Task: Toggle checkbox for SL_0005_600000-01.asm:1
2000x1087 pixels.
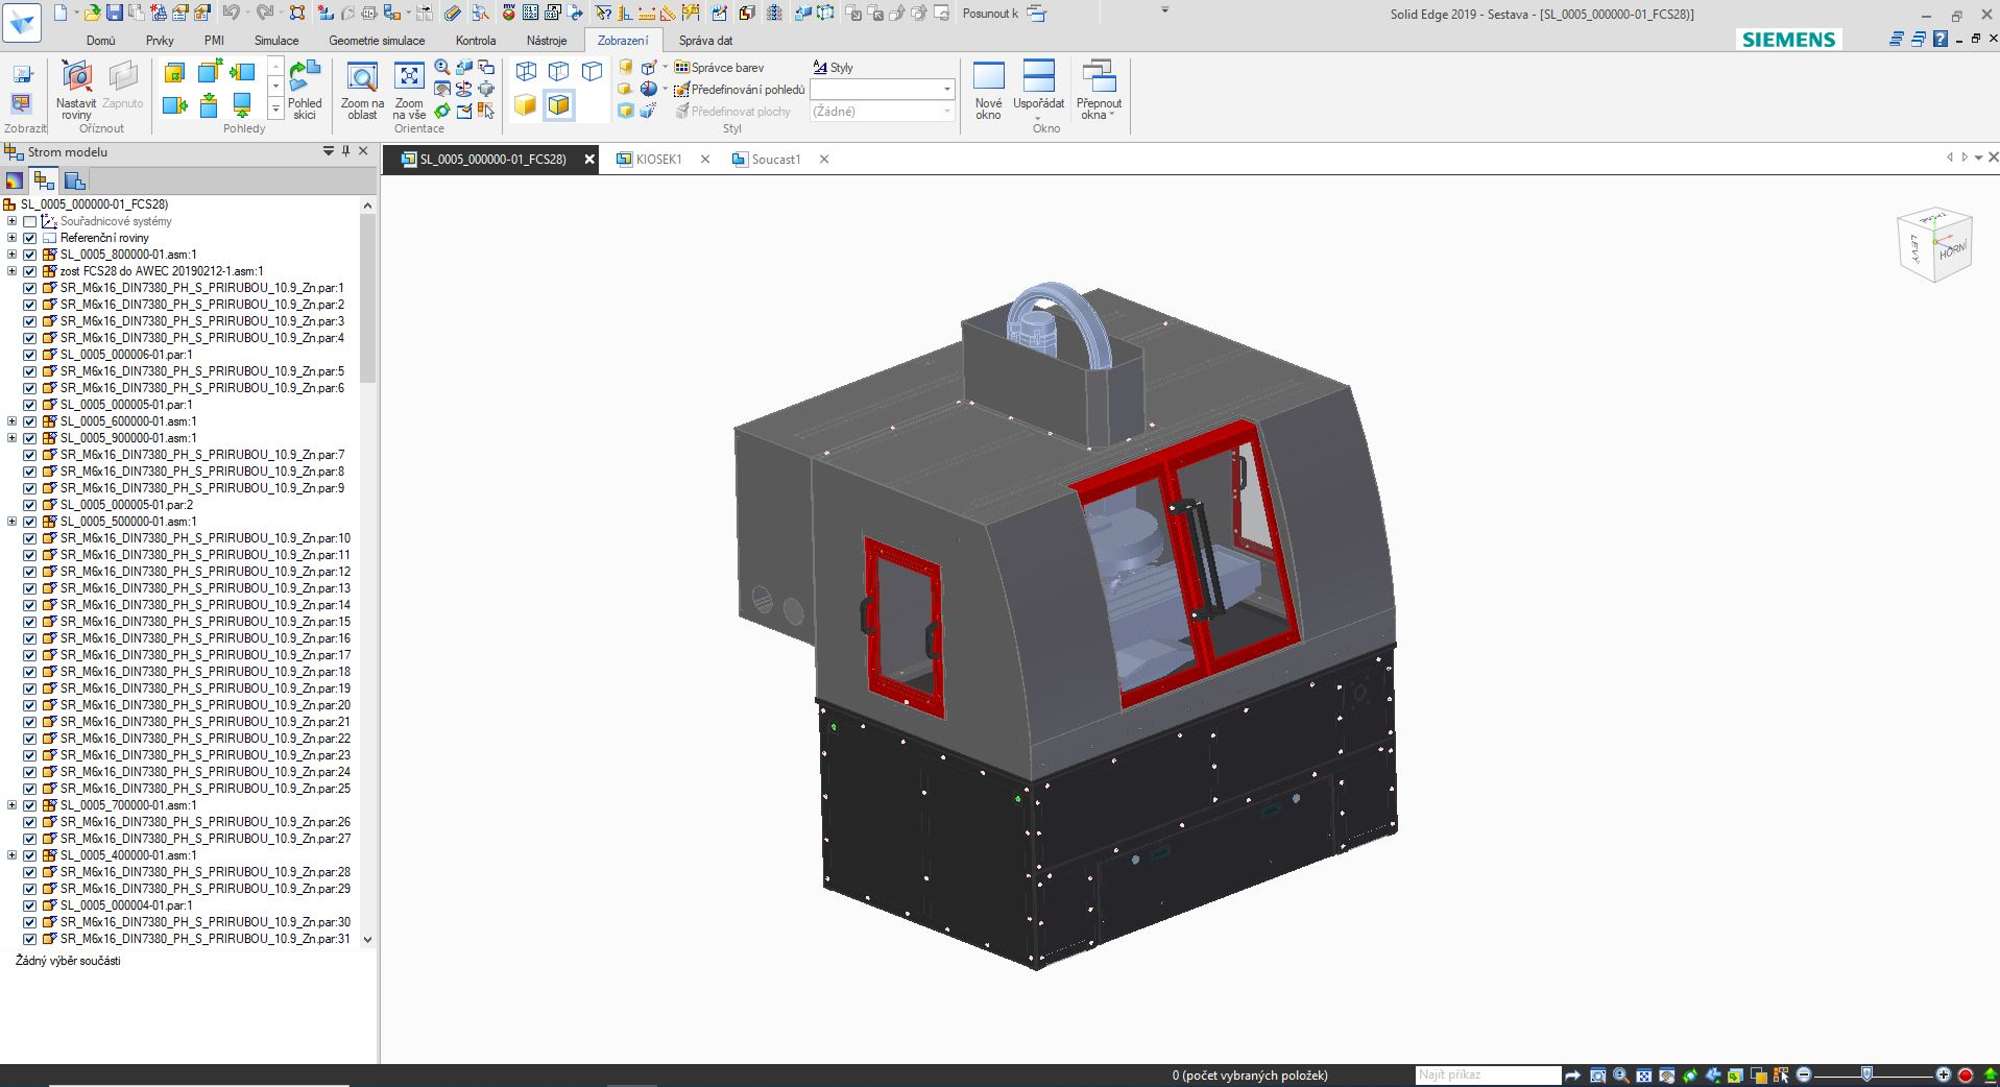Action: (30, 422)
